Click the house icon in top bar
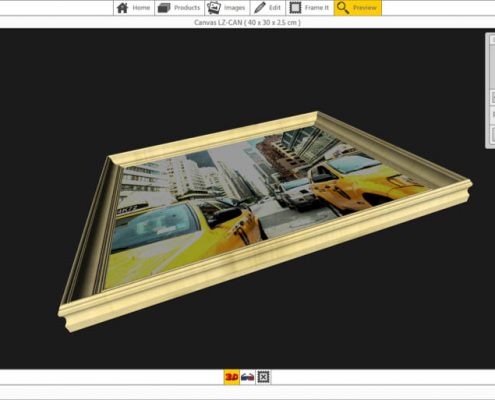This screenshot has height=400, width=495. (123, 8)
